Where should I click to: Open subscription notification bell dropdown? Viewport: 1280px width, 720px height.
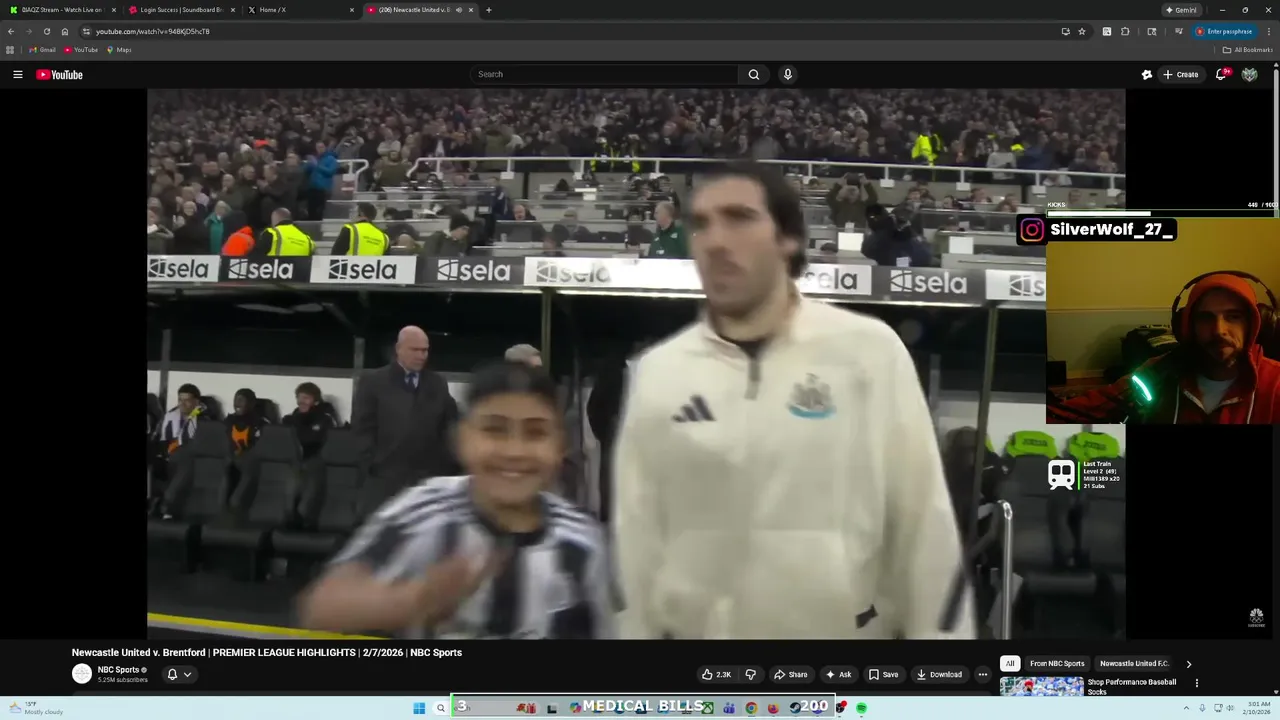[x=179, y=674]
